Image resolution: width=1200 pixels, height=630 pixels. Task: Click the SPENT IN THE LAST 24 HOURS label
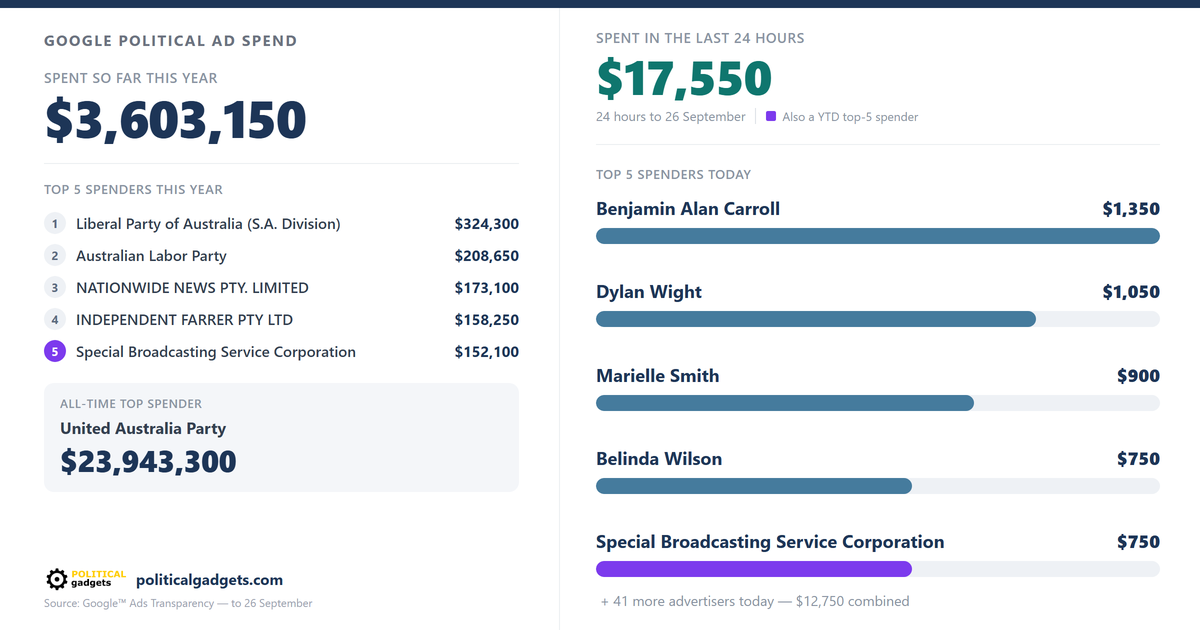(700, 38)
